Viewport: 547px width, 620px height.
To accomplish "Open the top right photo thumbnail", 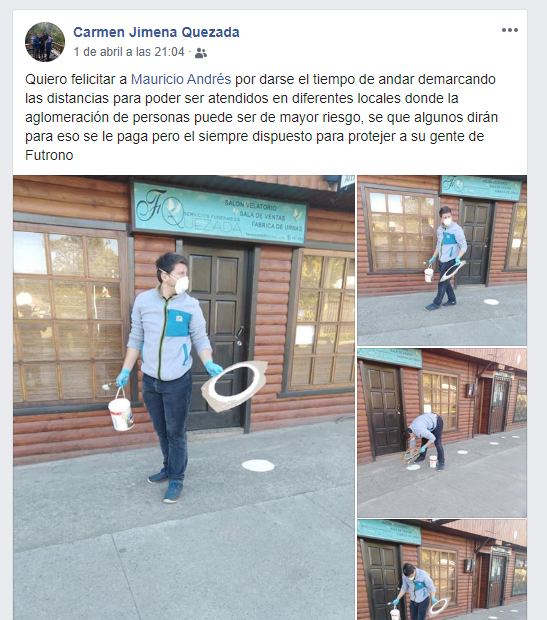I will click(x=442, y=261).
